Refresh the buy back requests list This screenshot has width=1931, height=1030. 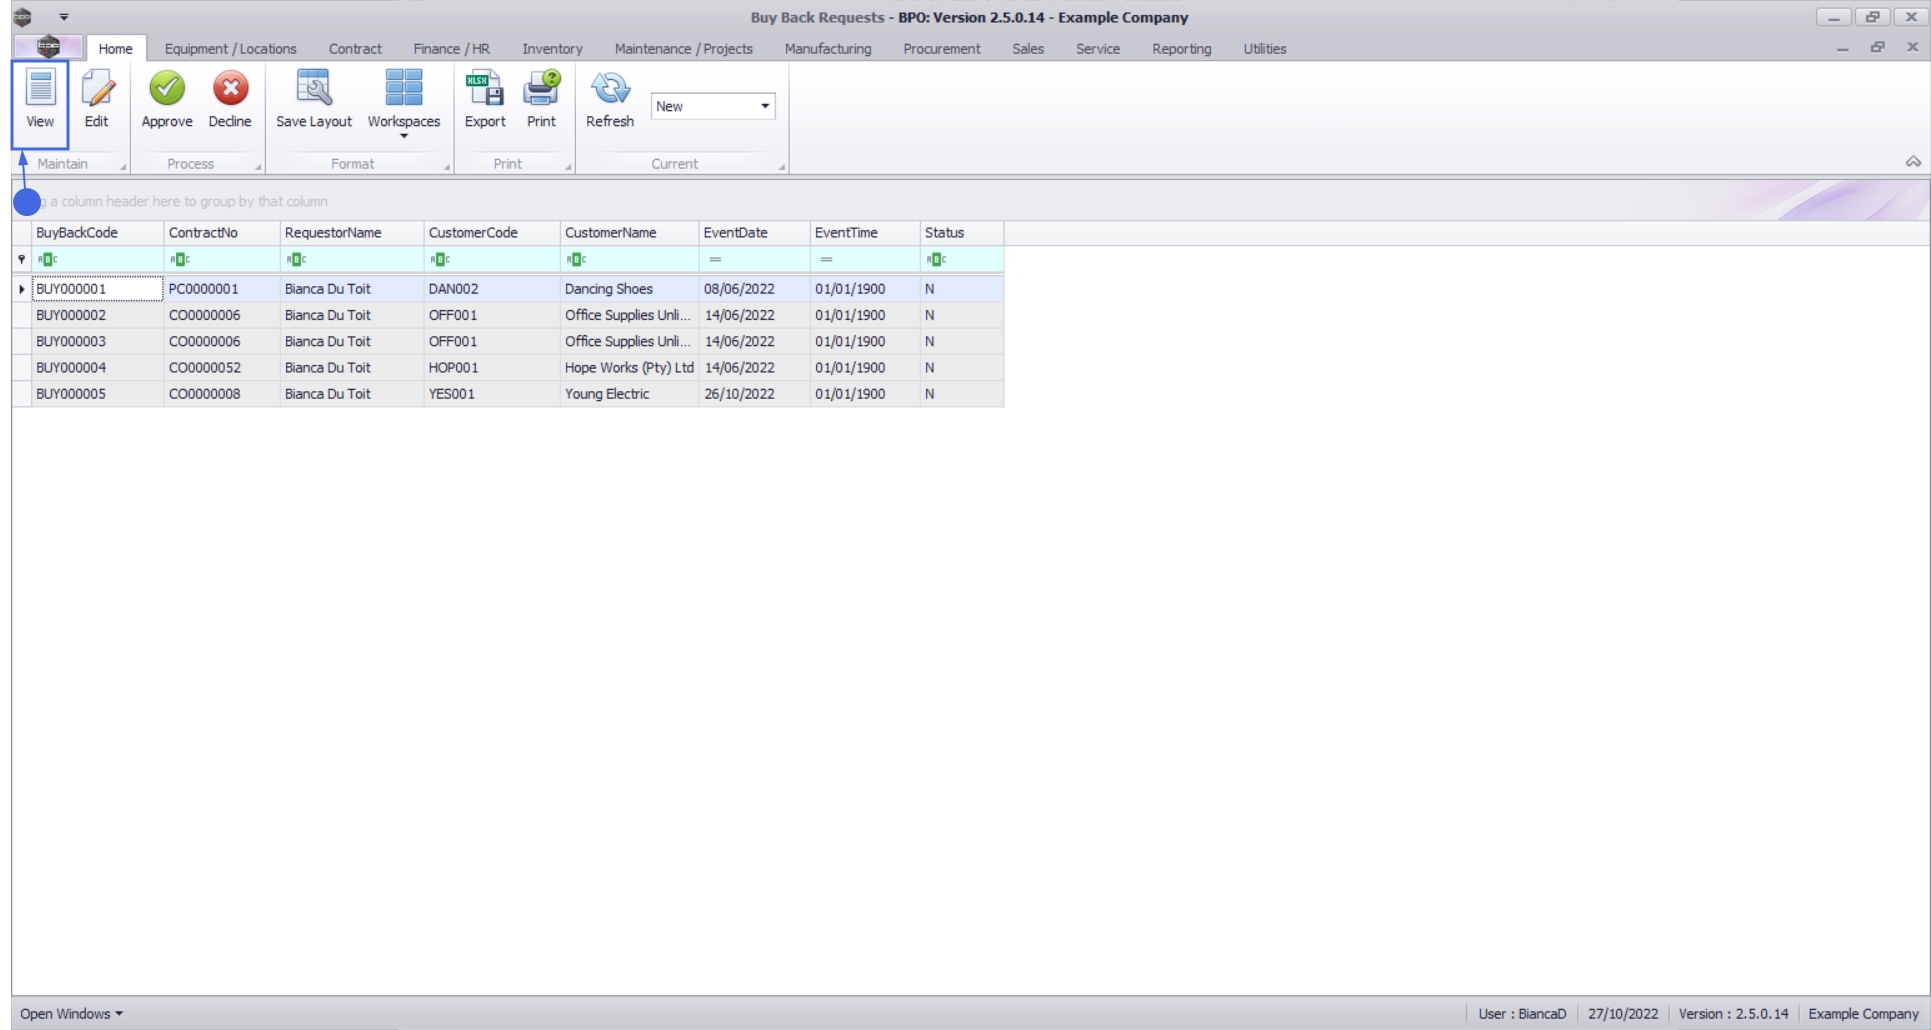point(610,99)
